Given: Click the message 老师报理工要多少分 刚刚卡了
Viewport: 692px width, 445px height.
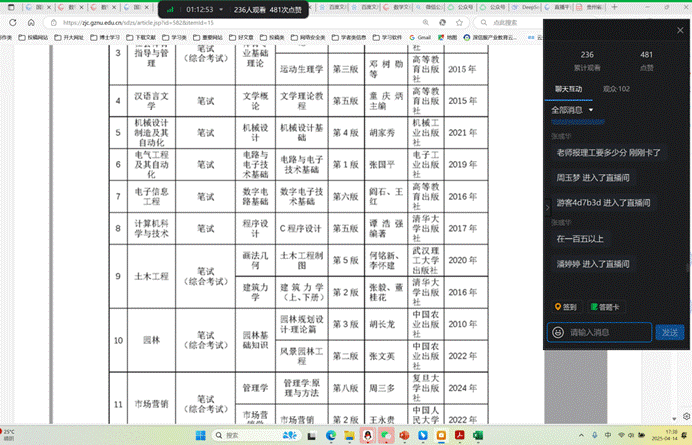Looking at the screenshot, I should tap(608, 153).
